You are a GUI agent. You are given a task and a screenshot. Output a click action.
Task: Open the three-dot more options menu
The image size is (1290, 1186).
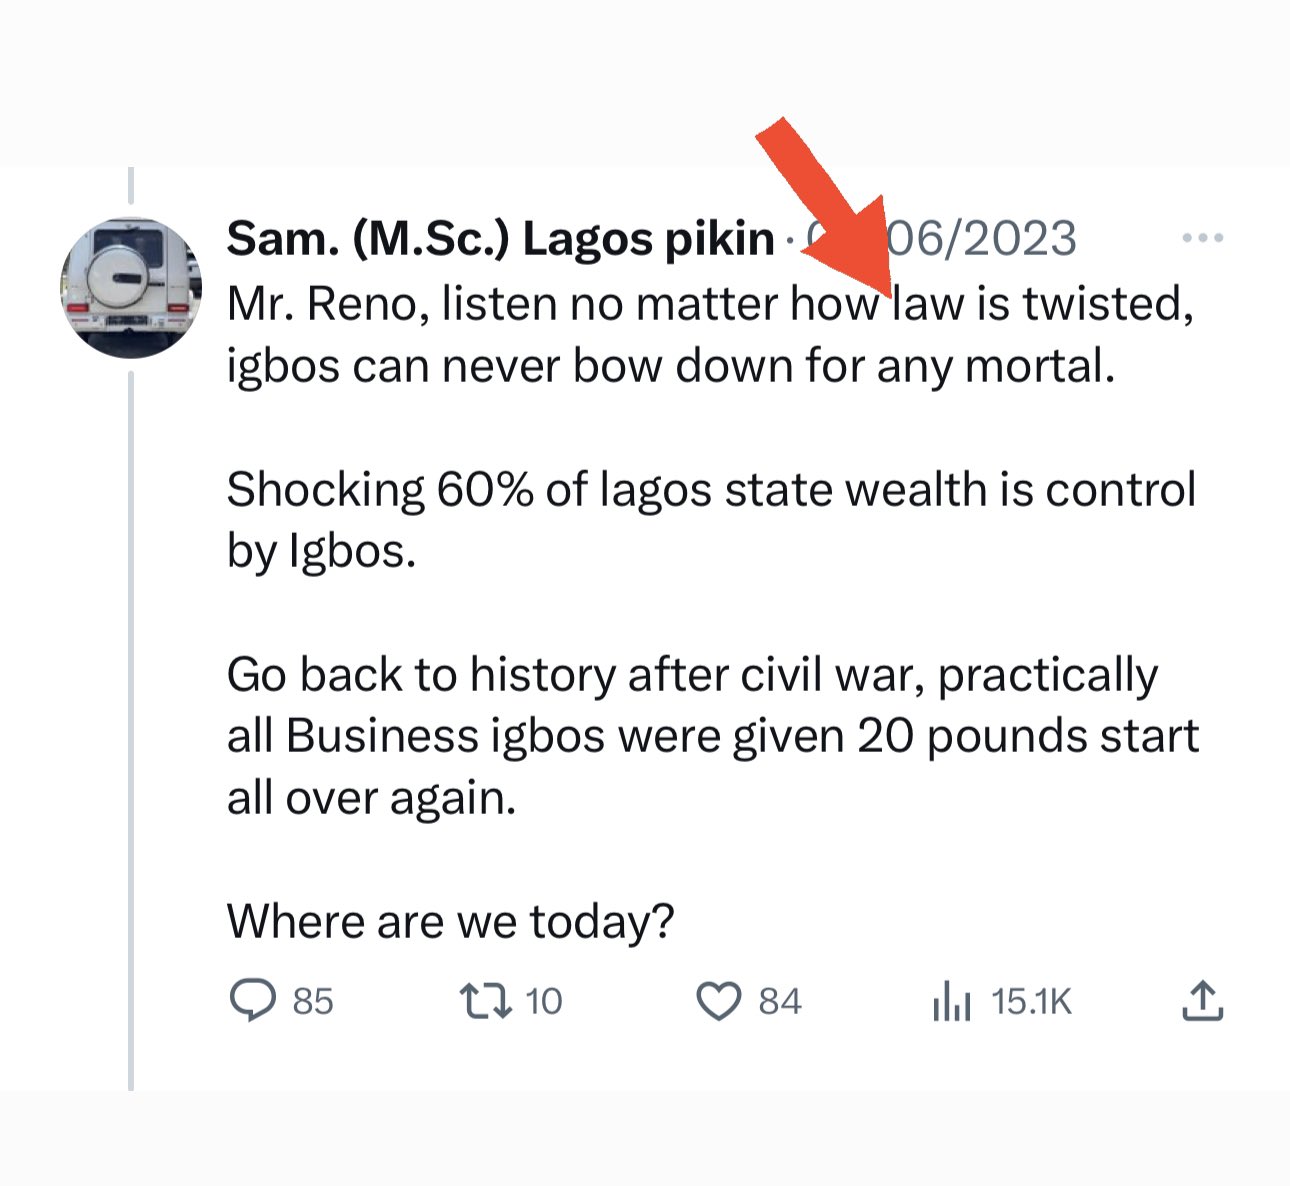tap(1202, 238)
